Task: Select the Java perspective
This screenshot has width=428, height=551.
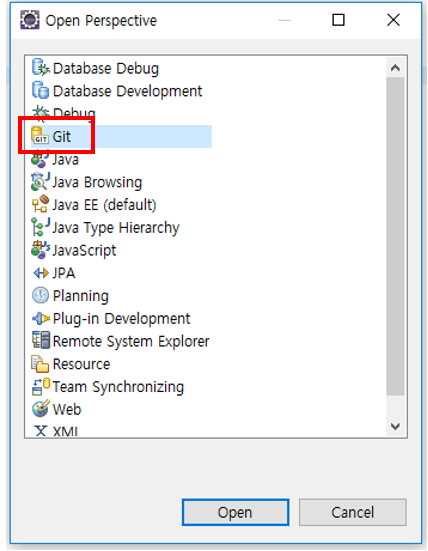Action: coord(65,159)
